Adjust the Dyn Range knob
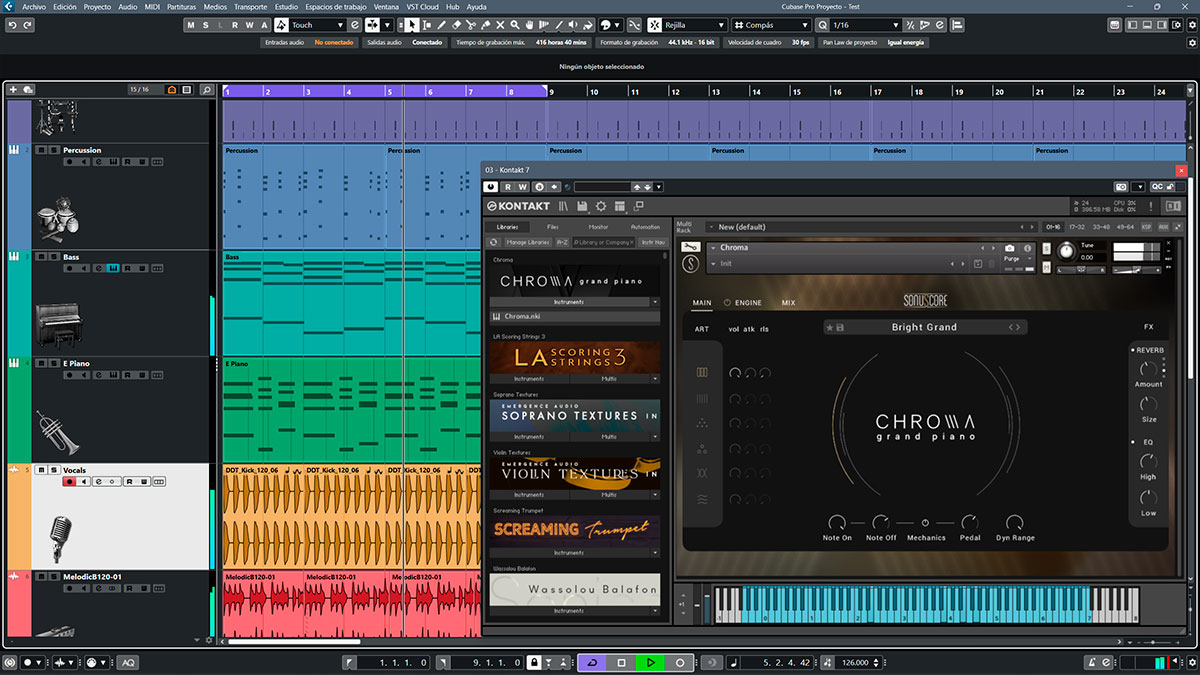The height and width of the screenshot is (675, 1200). pyautogui.click(x=1015, y=522)
